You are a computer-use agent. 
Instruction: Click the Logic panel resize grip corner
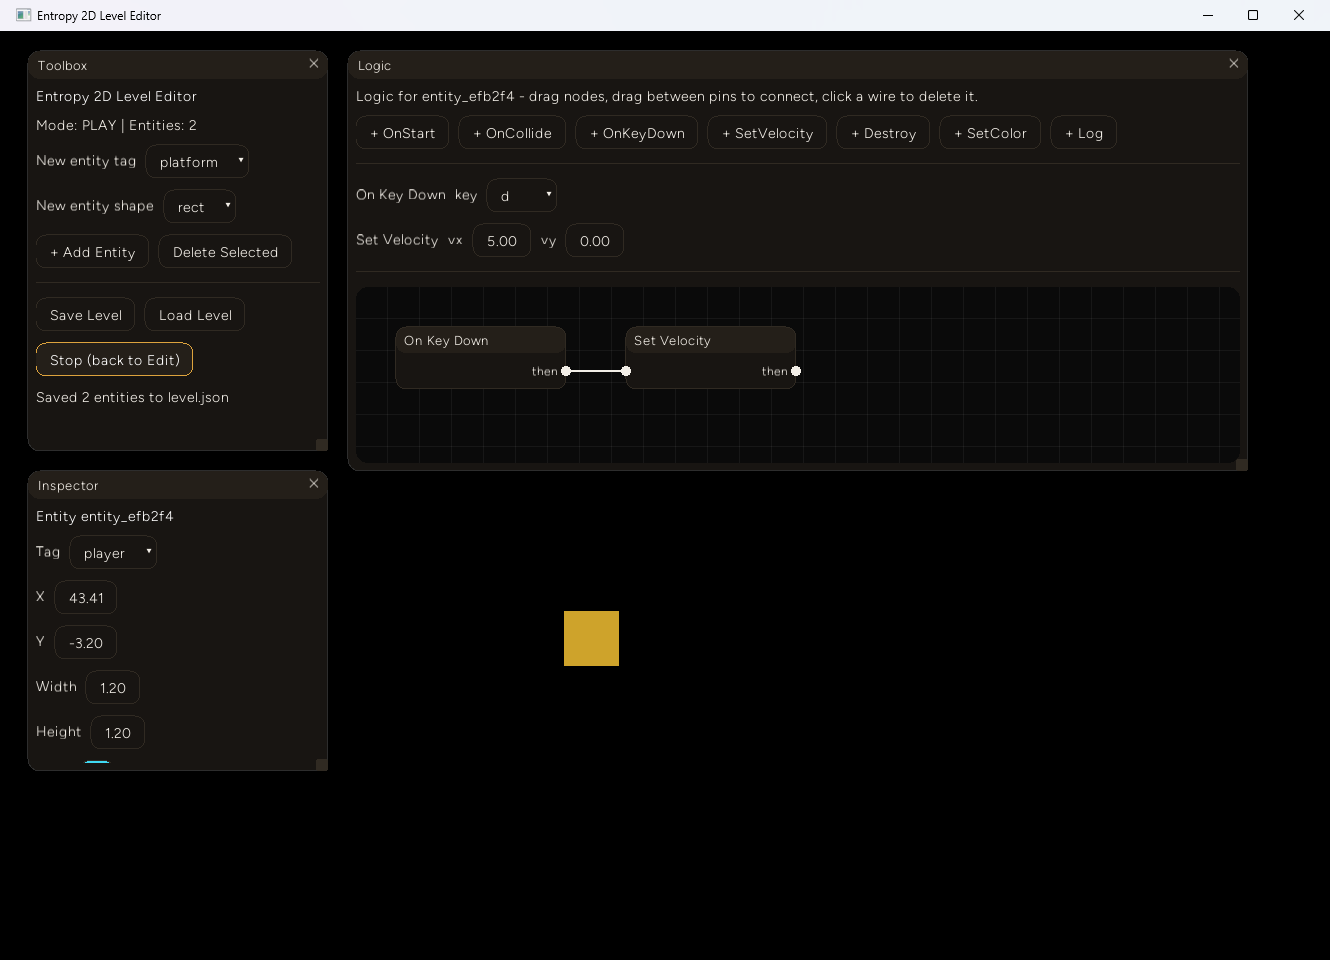point(1241,464)
